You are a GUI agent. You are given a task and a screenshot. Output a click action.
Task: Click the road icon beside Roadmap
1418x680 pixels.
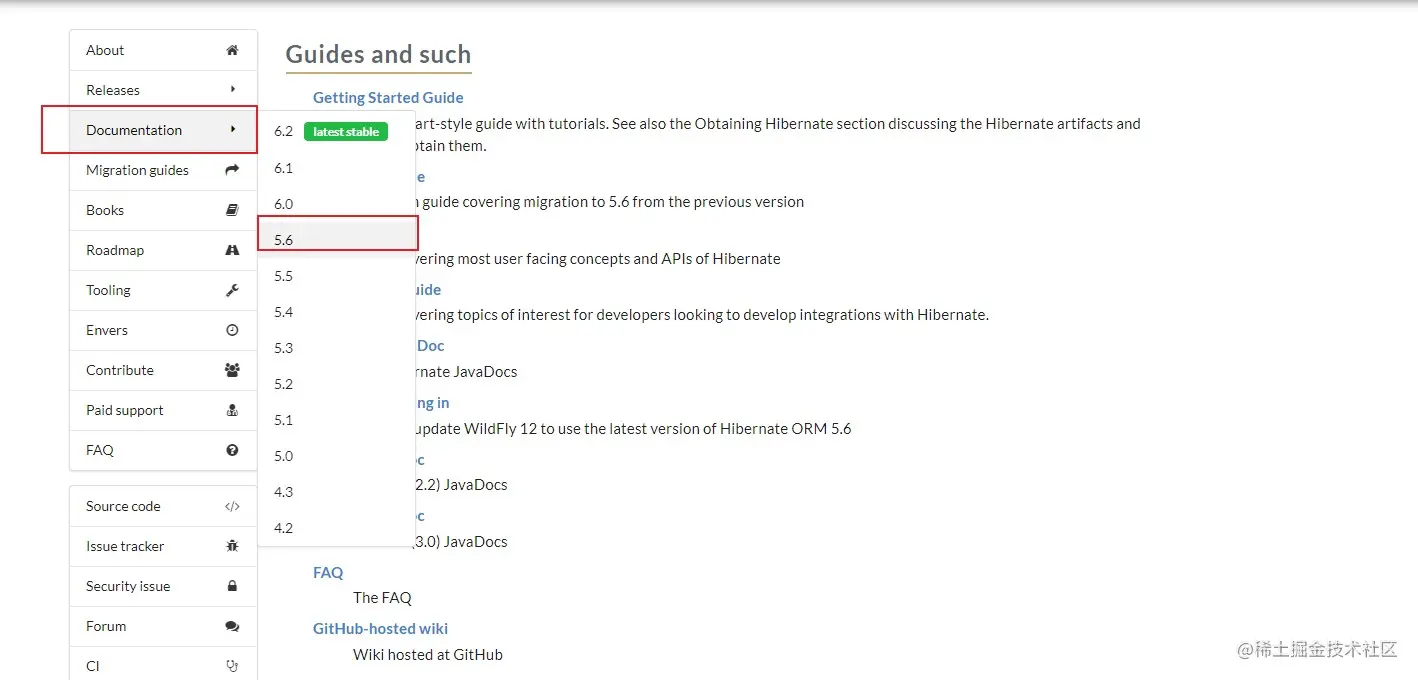point(232,250)
